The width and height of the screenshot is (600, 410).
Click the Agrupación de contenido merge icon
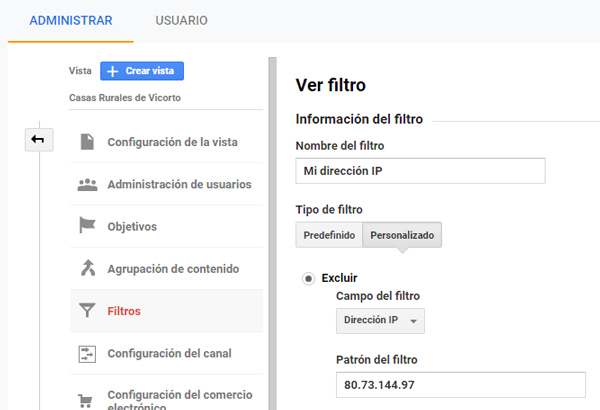point(87,269)
